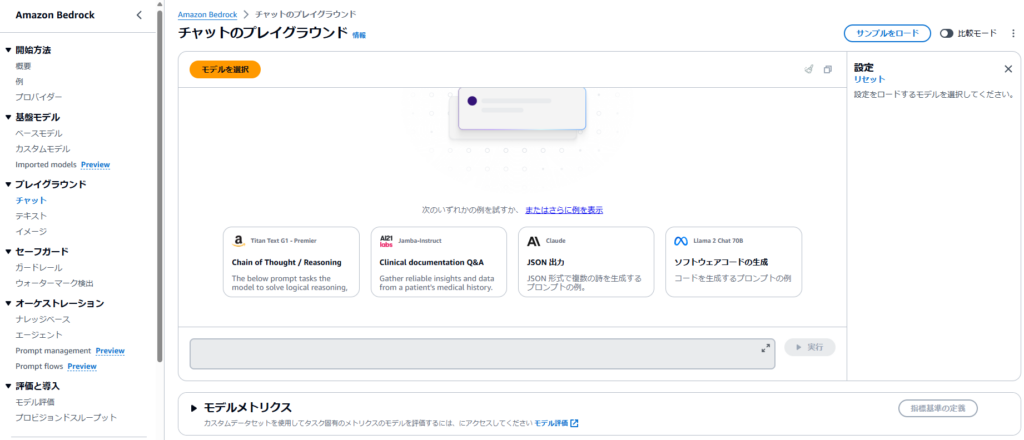Click the リセット link in settings
The height and width of the screenshot is (440, 1024).
click(x=869, y=79)
